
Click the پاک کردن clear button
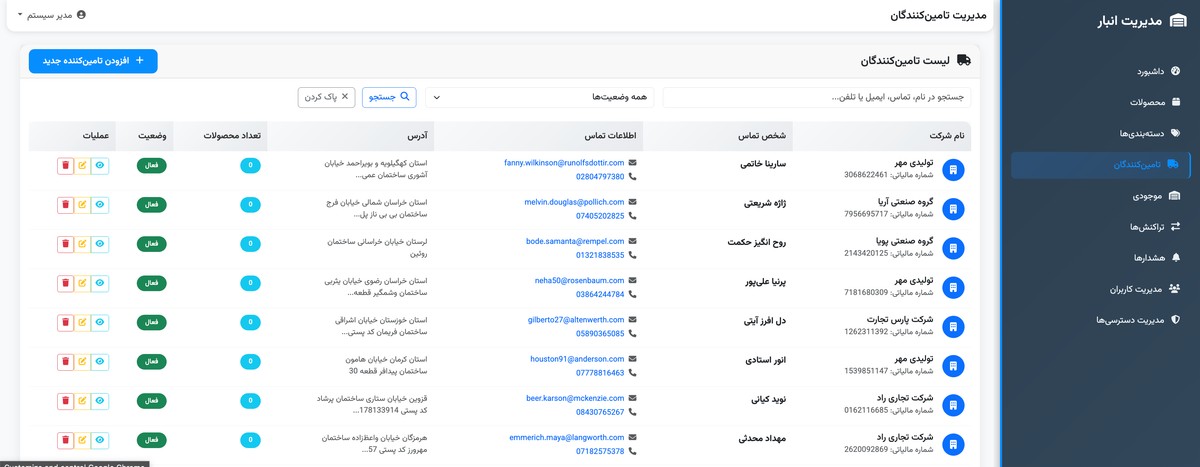coord(326,97)
